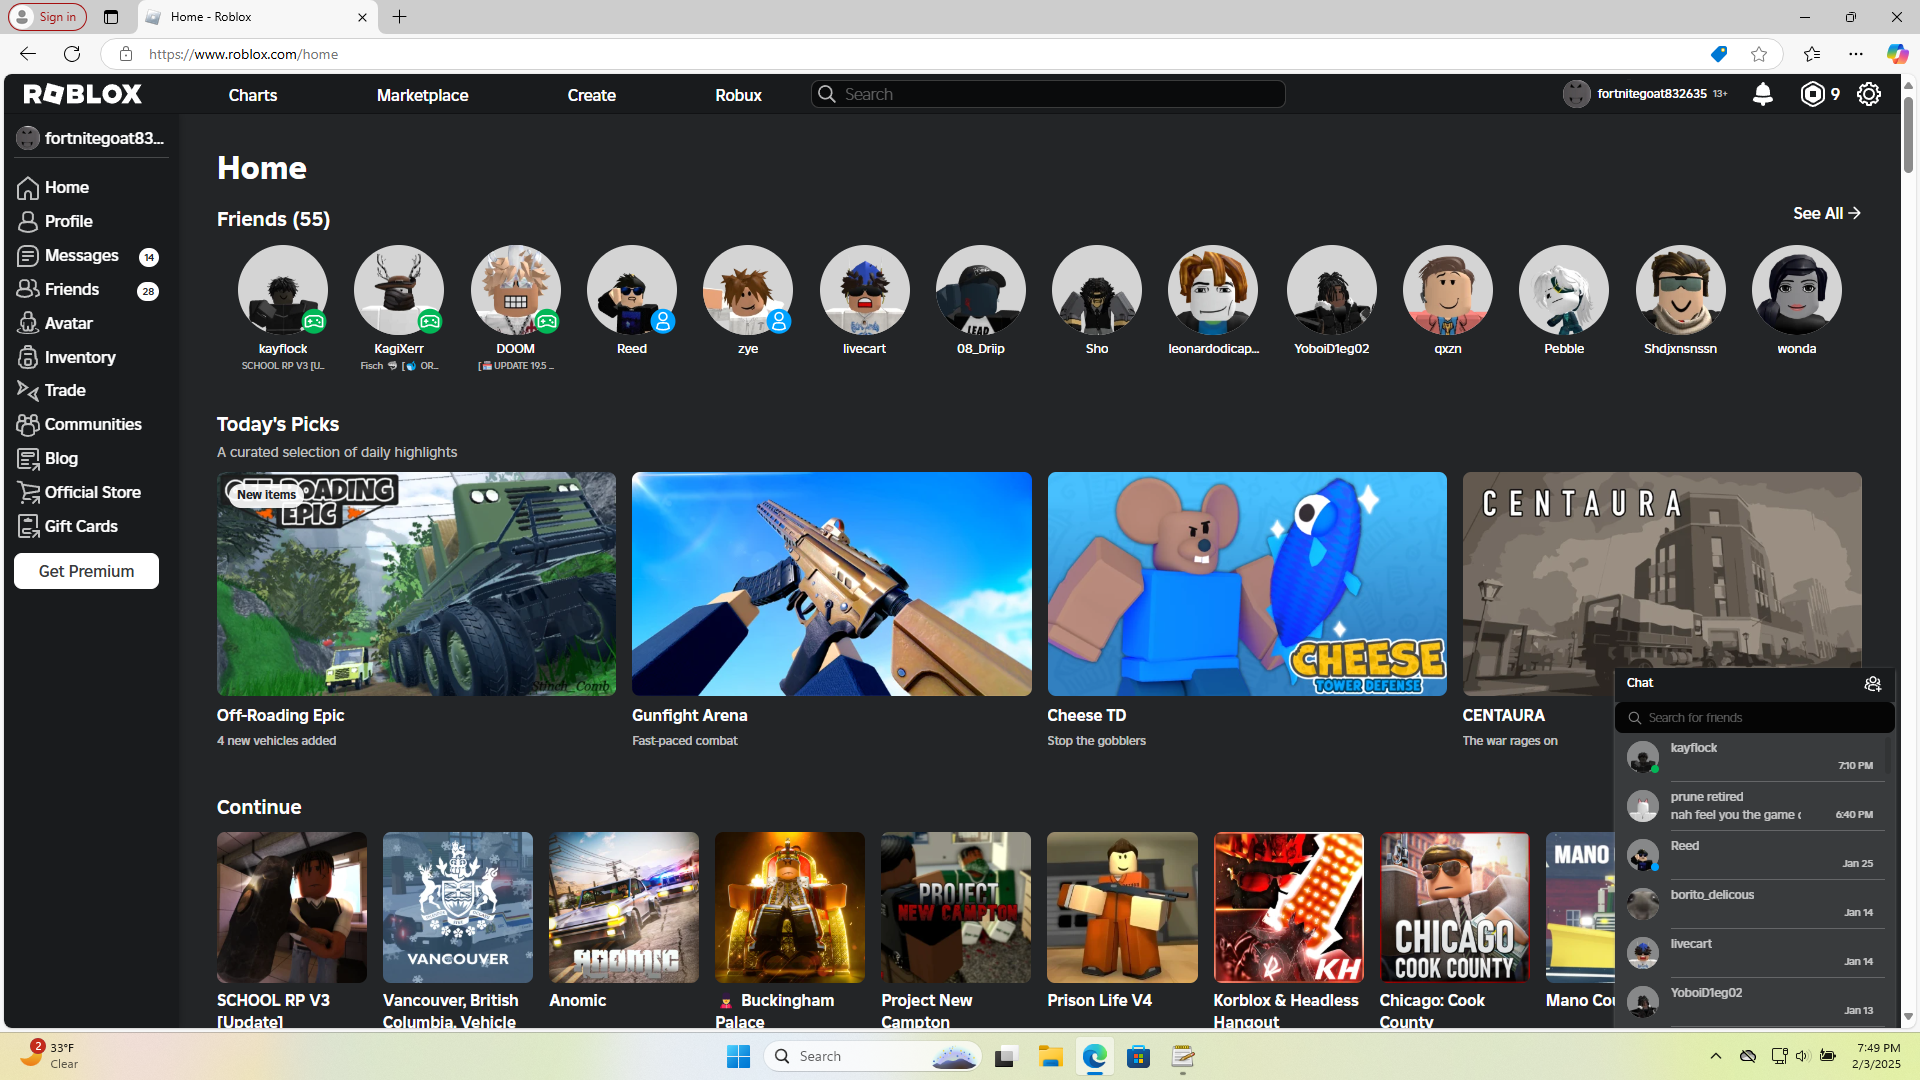Open Reed's friend avatar
This screenshot has height=1080, width=1920.
click(x=632, y=290)
